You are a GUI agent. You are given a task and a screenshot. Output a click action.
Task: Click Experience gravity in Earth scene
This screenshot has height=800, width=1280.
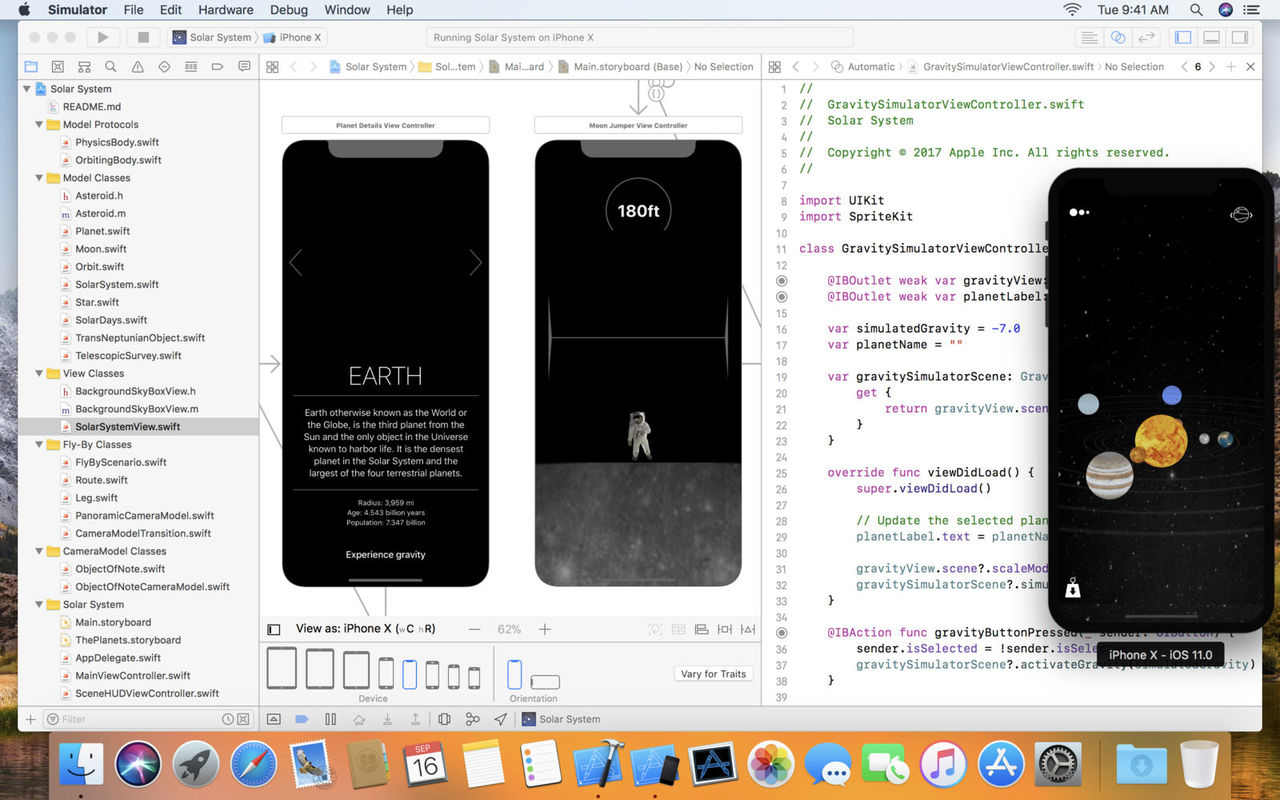point(385,554)
